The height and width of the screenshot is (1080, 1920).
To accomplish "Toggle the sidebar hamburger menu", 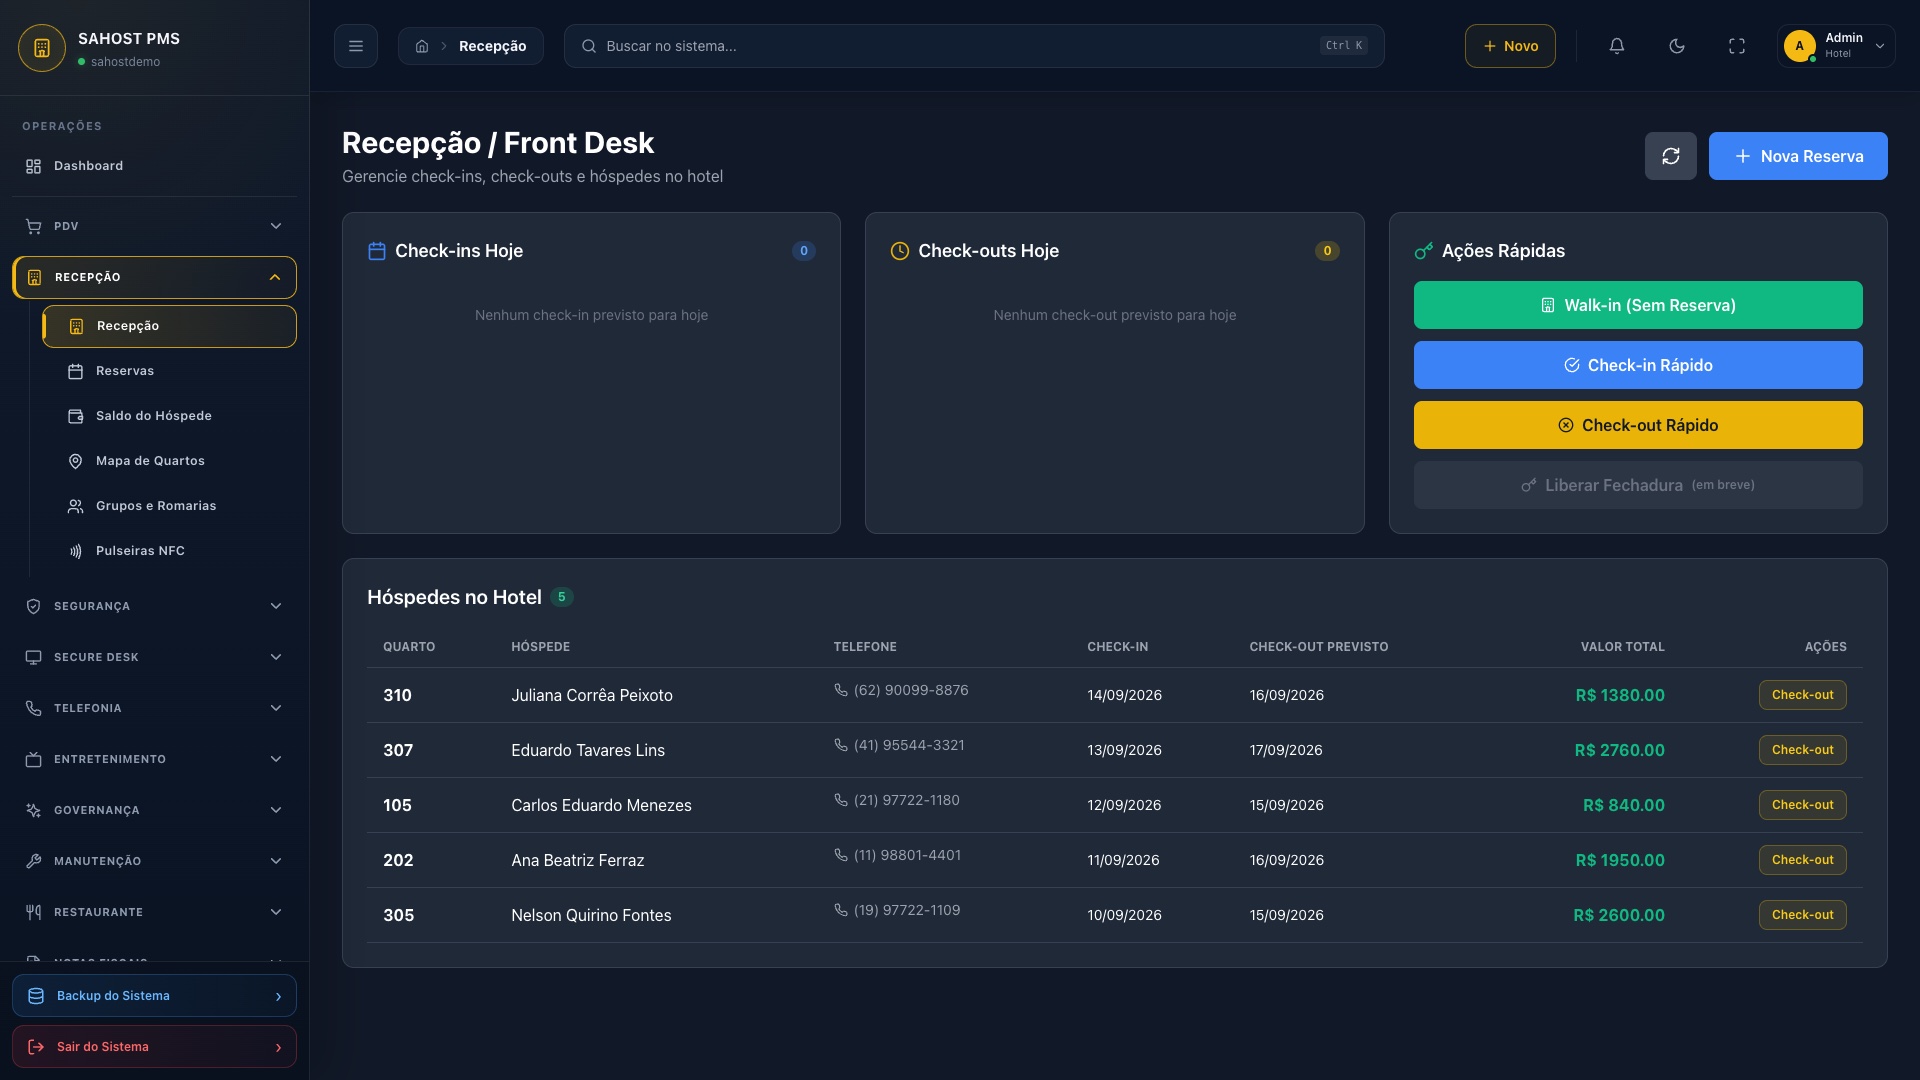I will point(355,46).
